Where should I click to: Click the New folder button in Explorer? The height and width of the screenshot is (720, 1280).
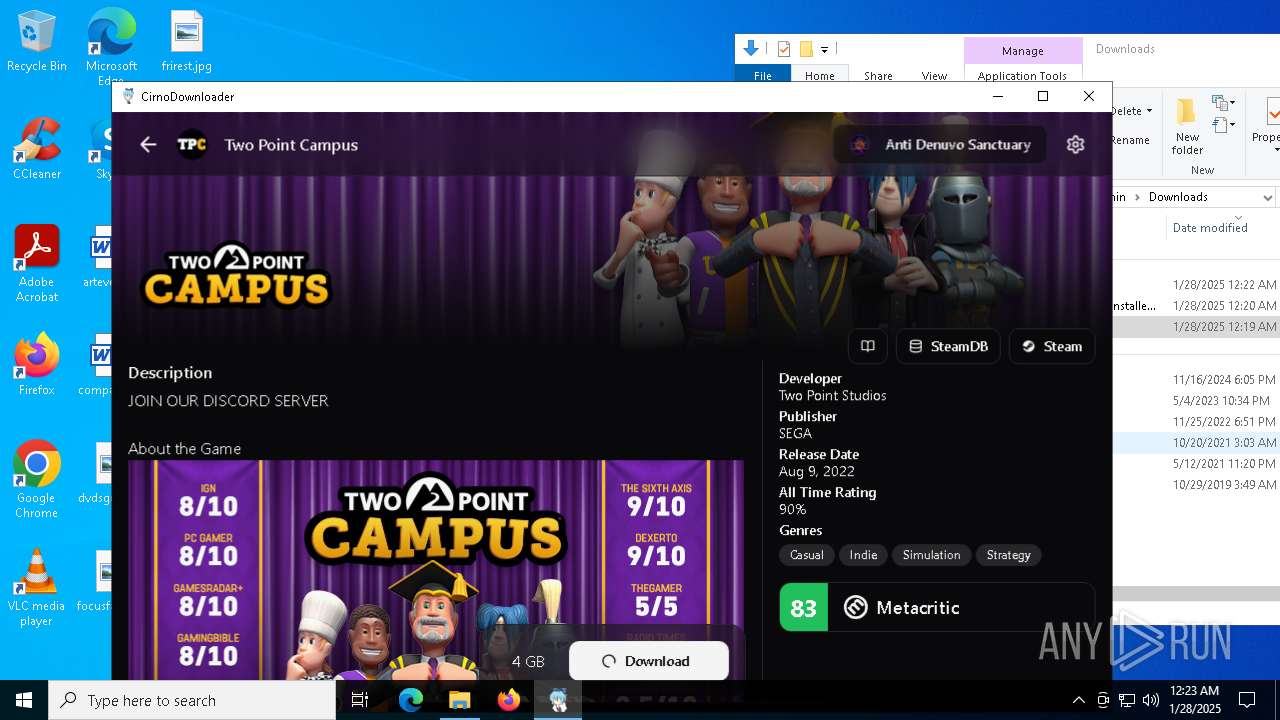[1187, 126]
